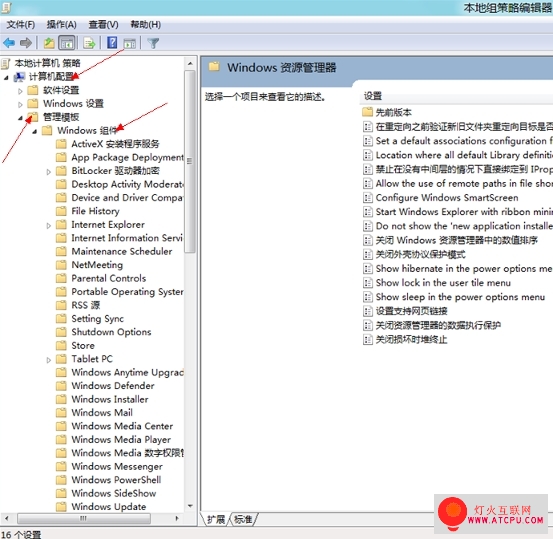The image size is (553, 539).
Task: Click the tree pane horizontal scrollbar thumb
Action: [84, 518]
